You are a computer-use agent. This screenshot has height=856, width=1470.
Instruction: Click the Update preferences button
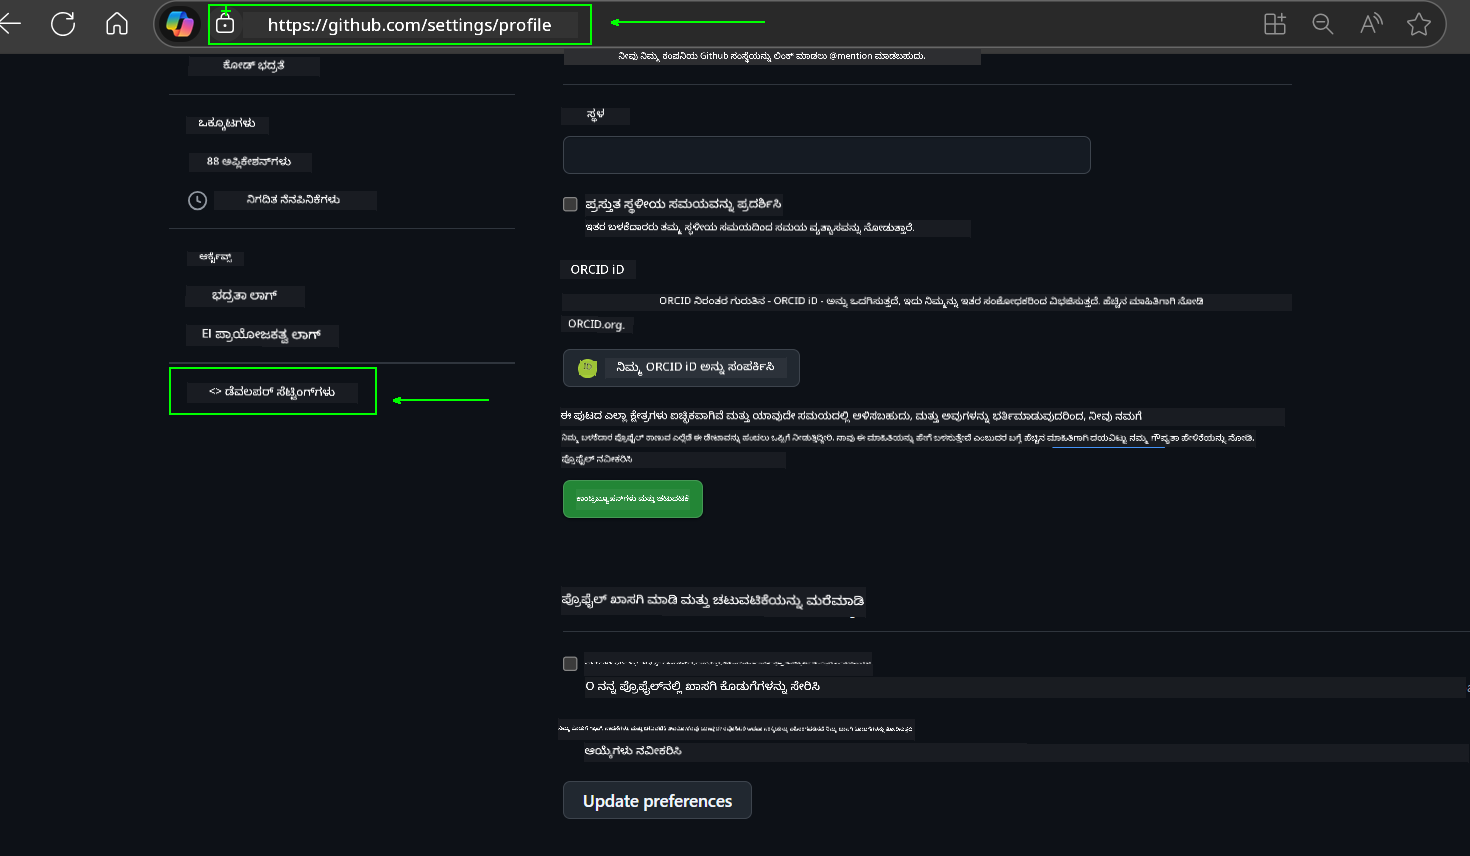[x=656, y=800]
